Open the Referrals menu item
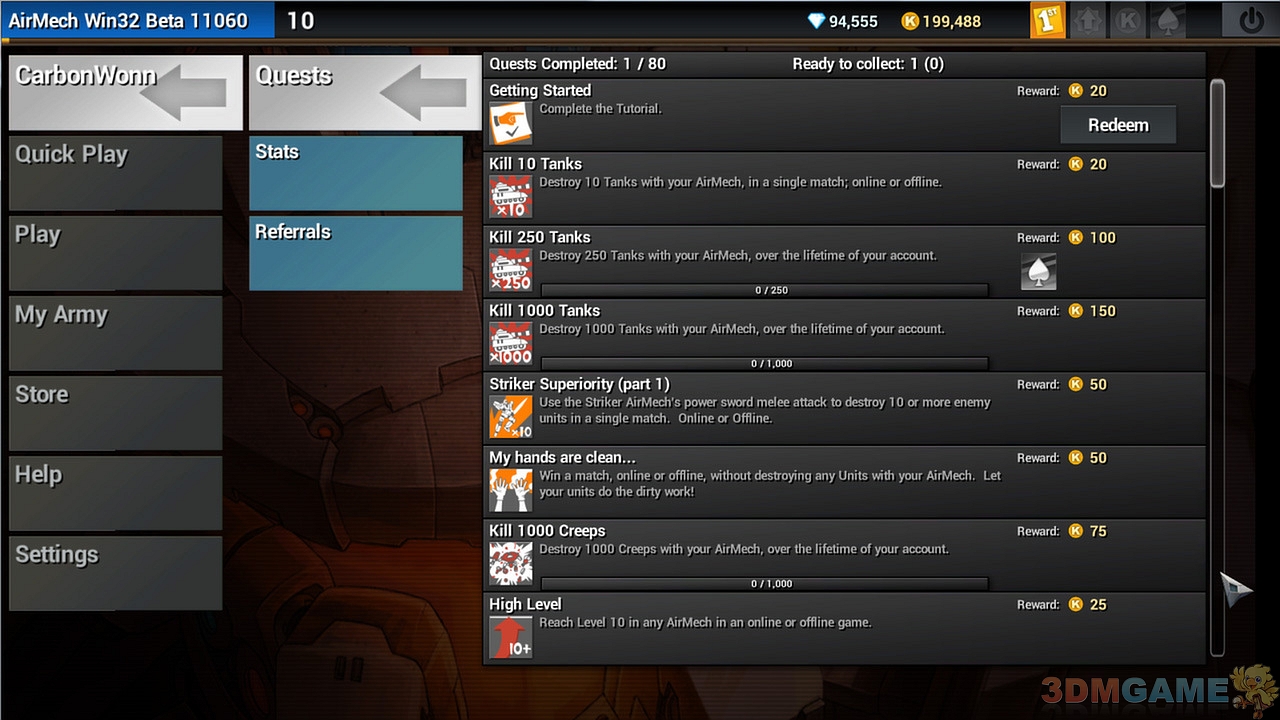Screen dimensions: 1280x720 [x=356, y=253]
